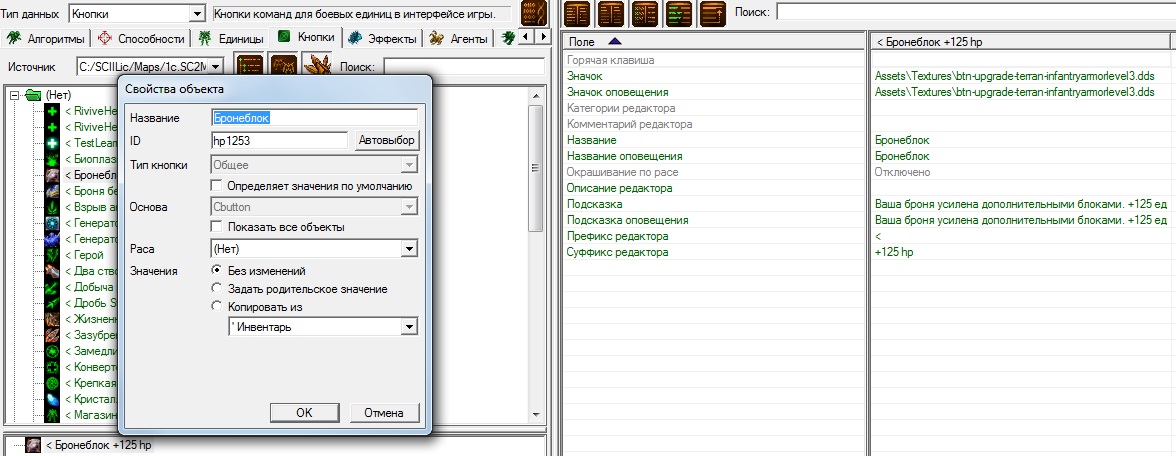Switch to the Единицы tab
The image size is (1176, 456).
click(x=230, y=38)
